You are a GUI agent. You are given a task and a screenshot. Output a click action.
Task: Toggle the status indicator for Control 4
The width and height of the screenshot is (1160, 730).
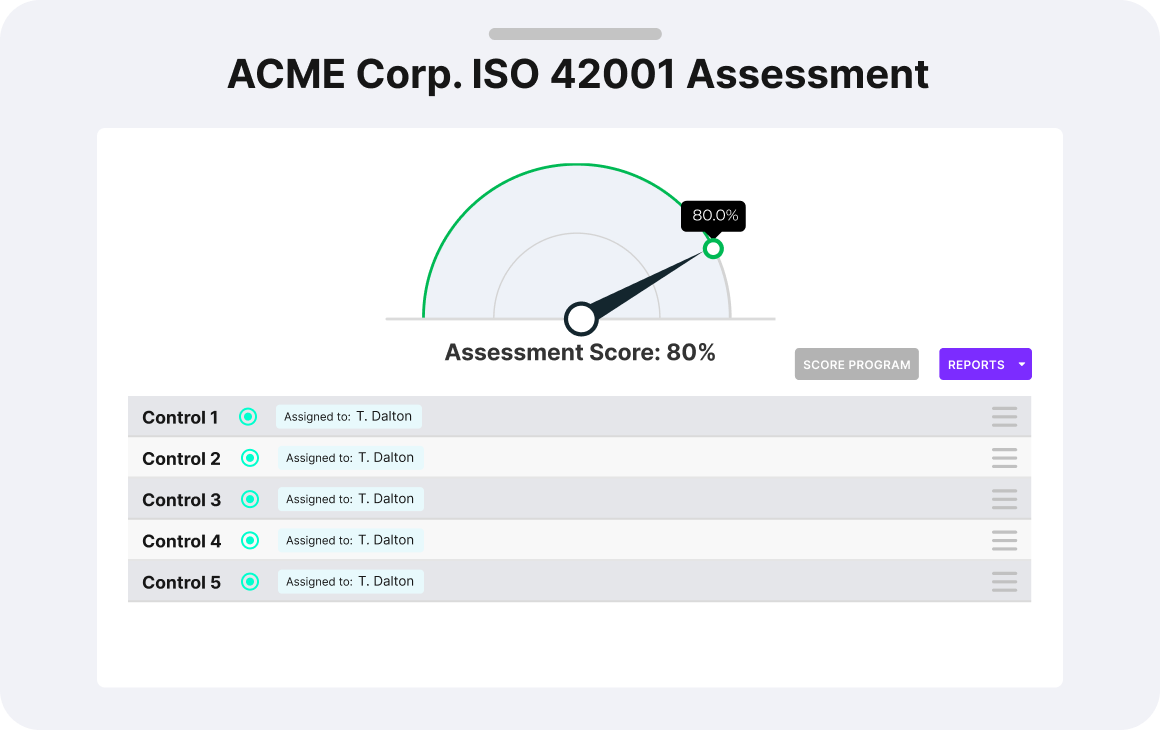tap(250, 541)
